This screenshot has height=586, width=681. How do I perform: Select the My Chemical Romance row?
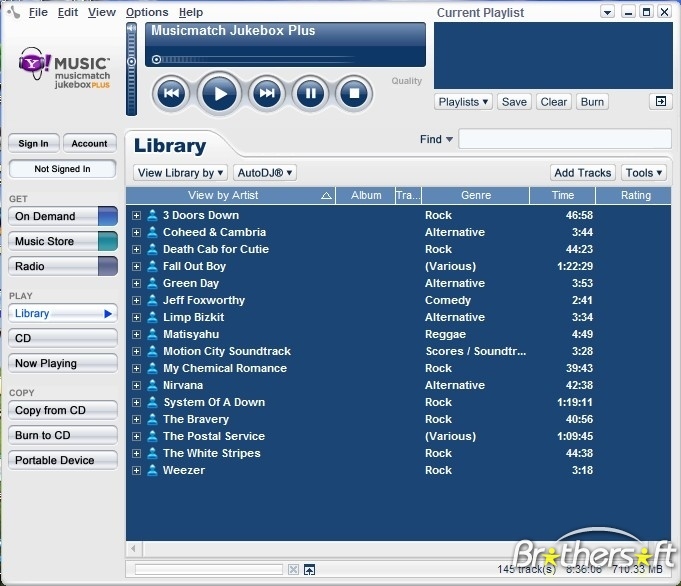[x=399, y=368]
